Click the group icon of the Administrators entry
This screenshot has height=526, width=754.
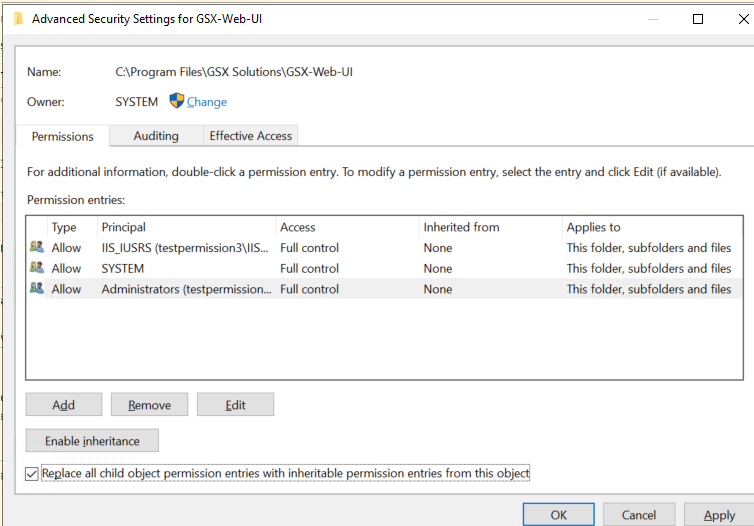click(x=37, y=288)
